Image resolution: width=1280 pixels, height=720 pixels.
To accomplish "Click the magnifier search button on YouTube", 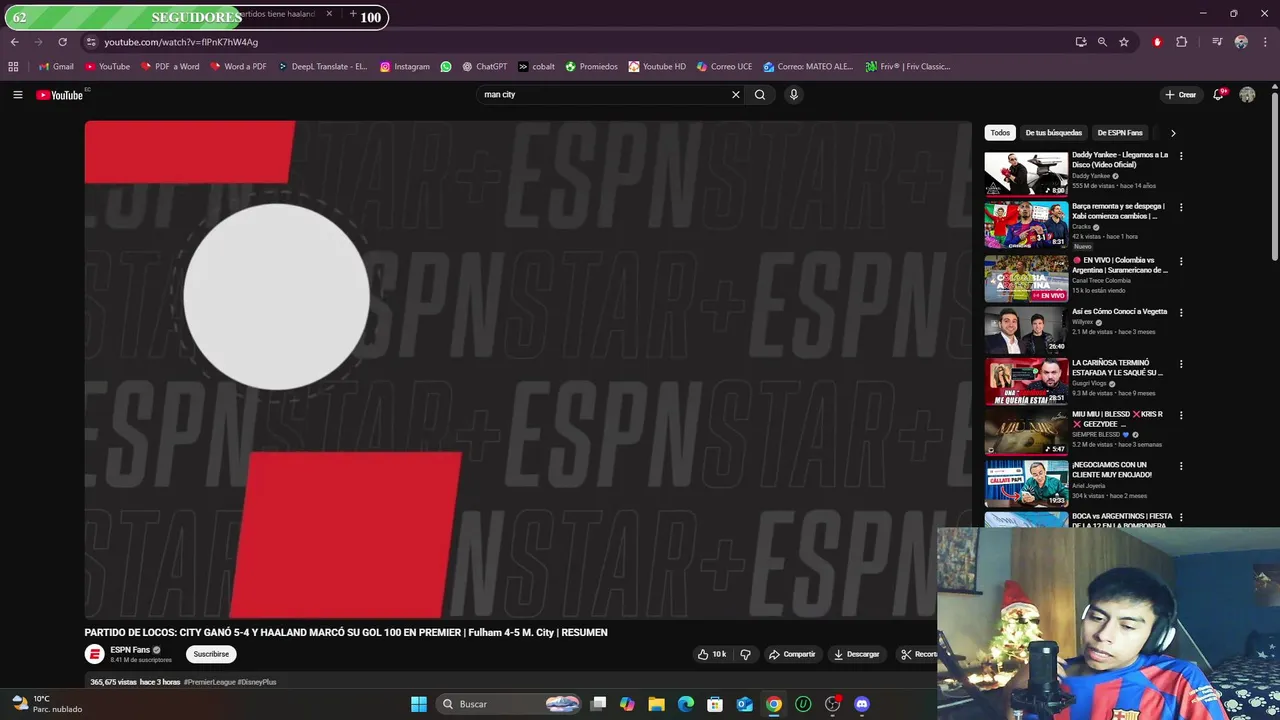I will (760, 95).
